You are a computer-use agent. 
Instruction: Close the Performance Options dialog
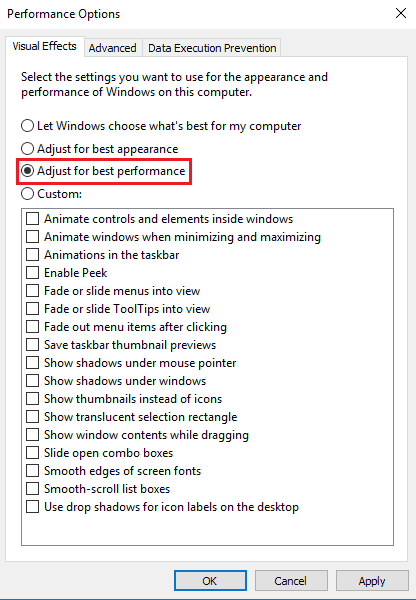pos(401,13)
